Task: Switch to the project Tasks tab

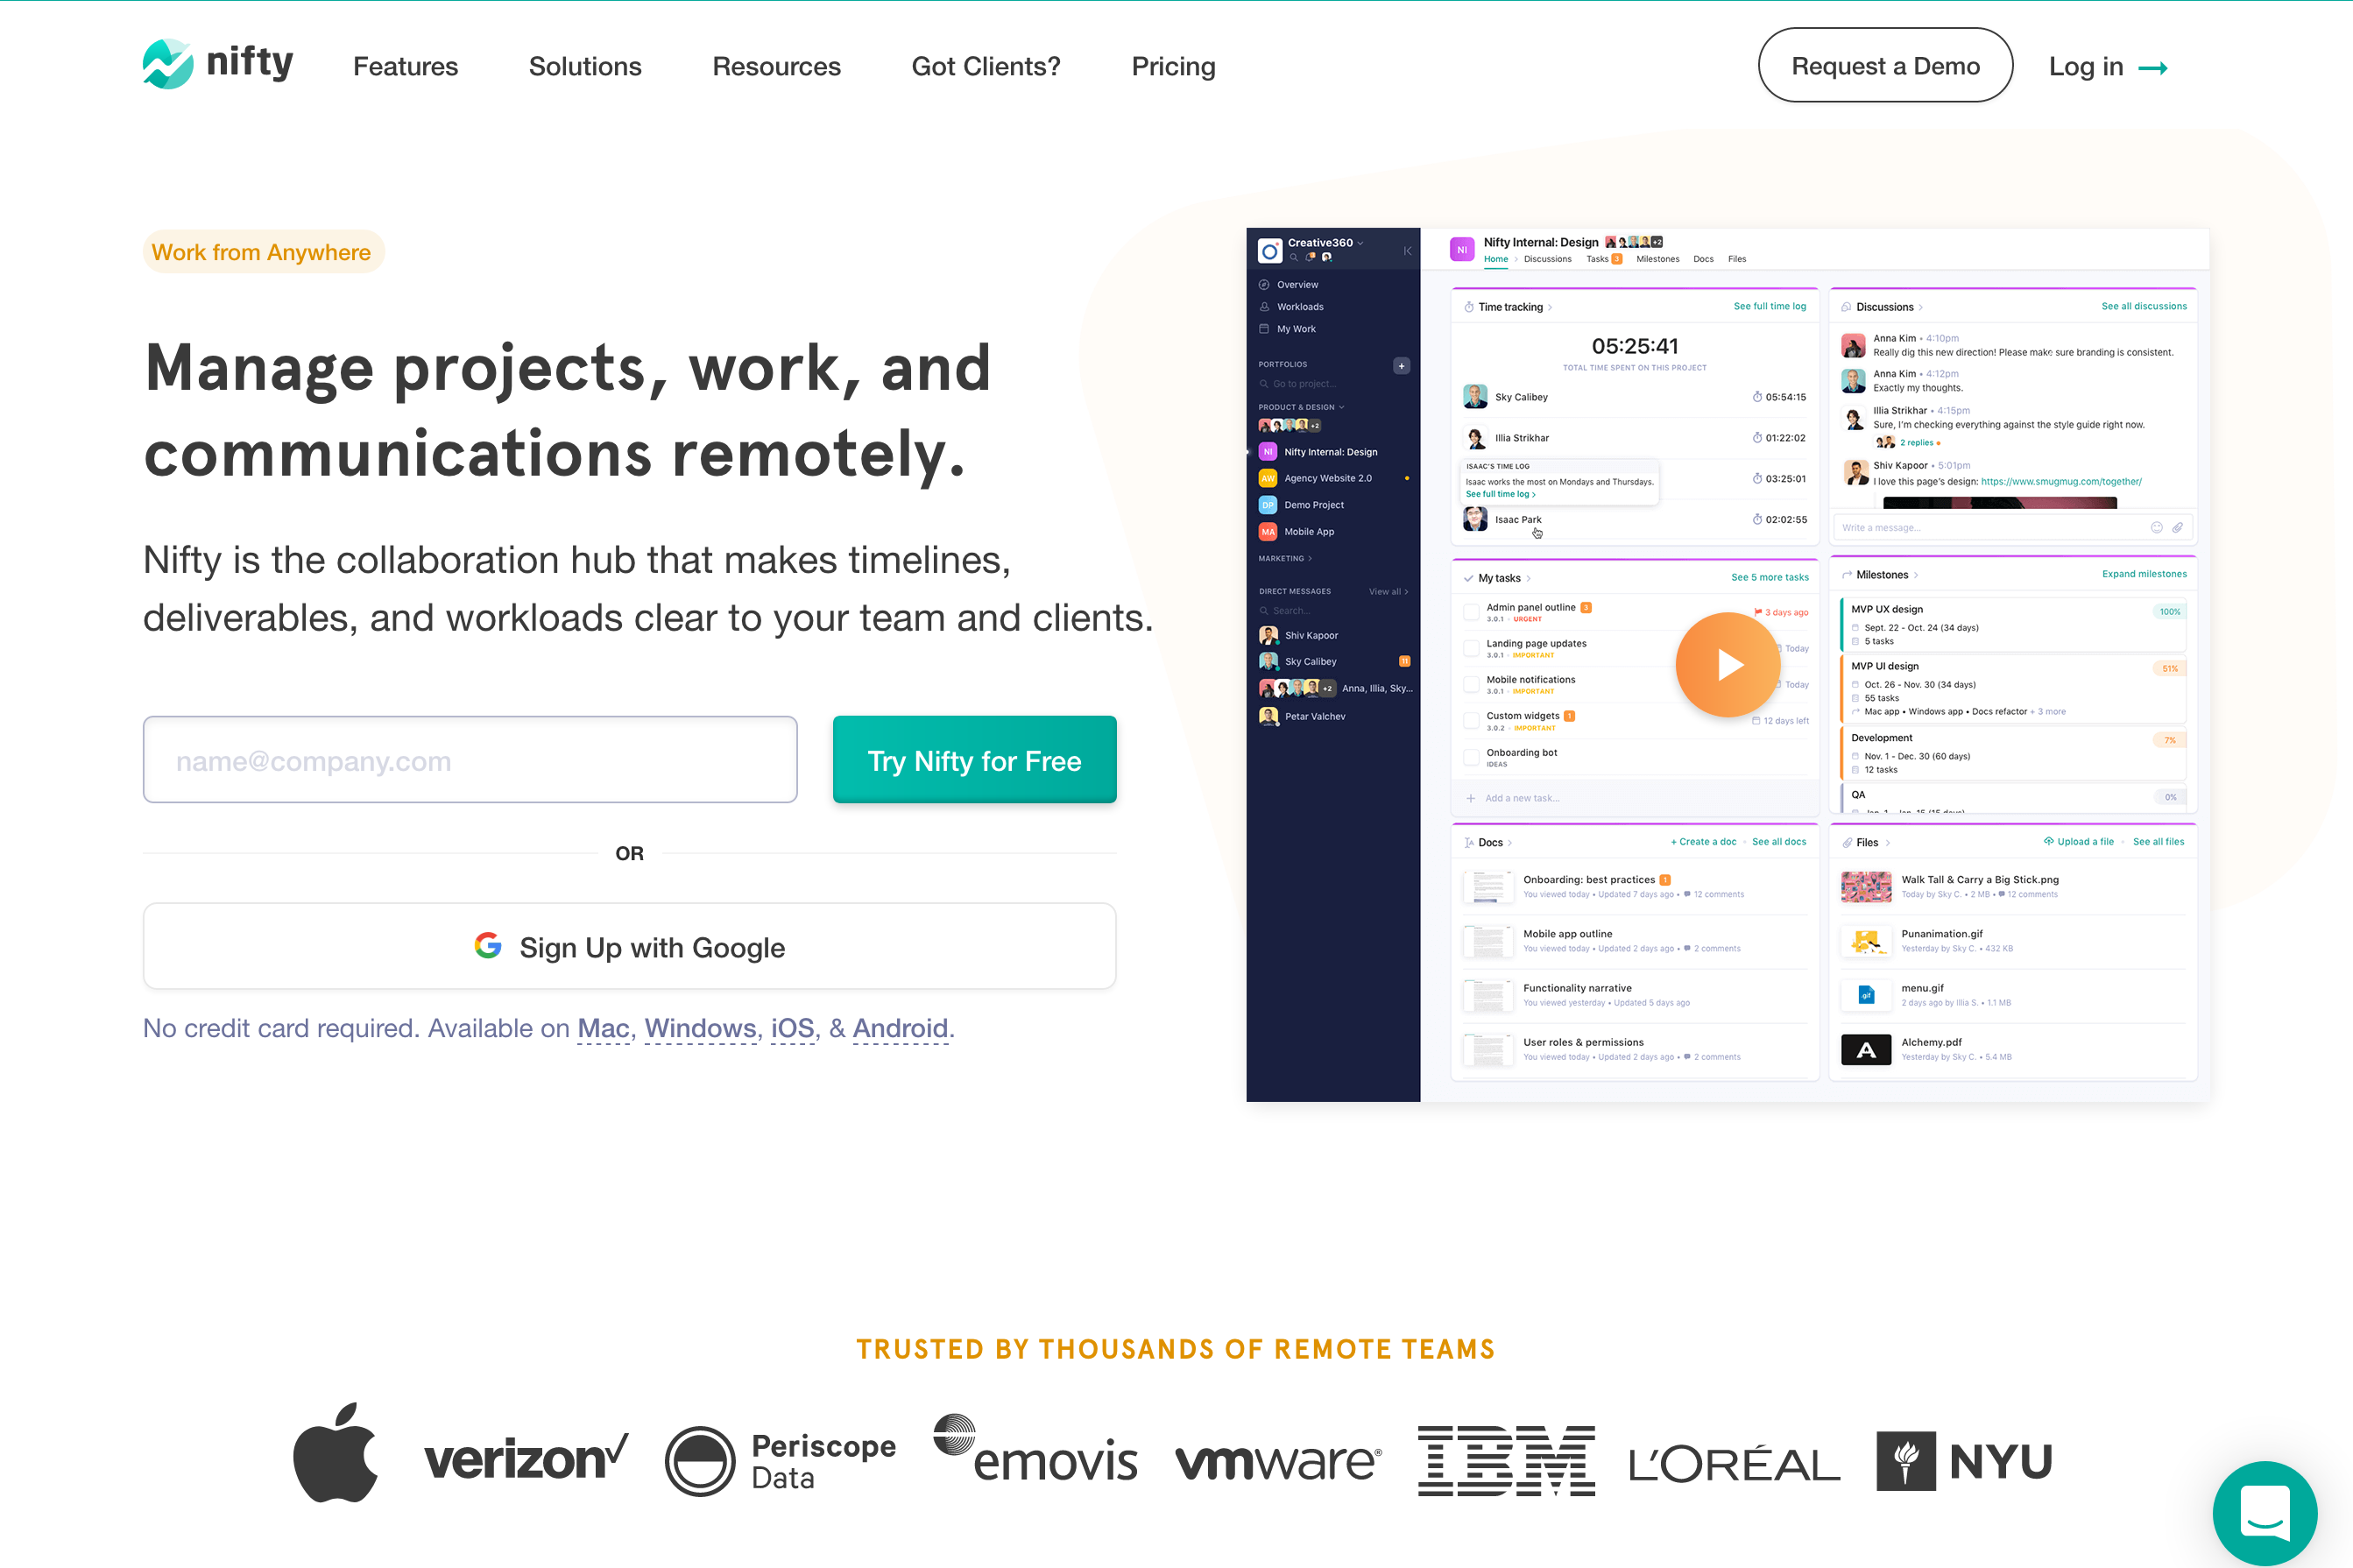Action: [x=1604, y=259]
